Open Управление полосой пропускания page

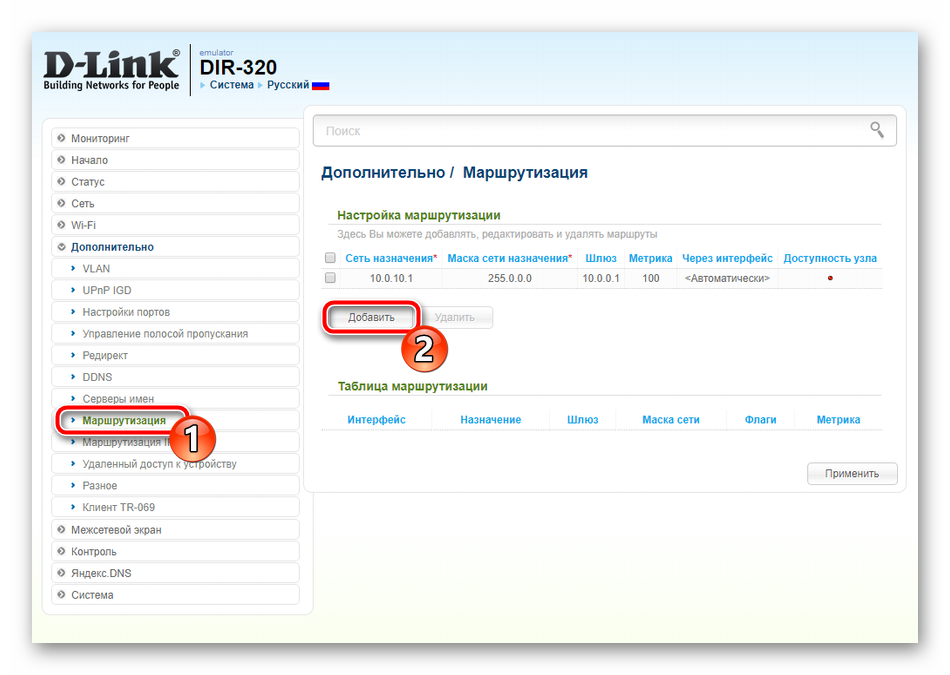click(176, 334)
